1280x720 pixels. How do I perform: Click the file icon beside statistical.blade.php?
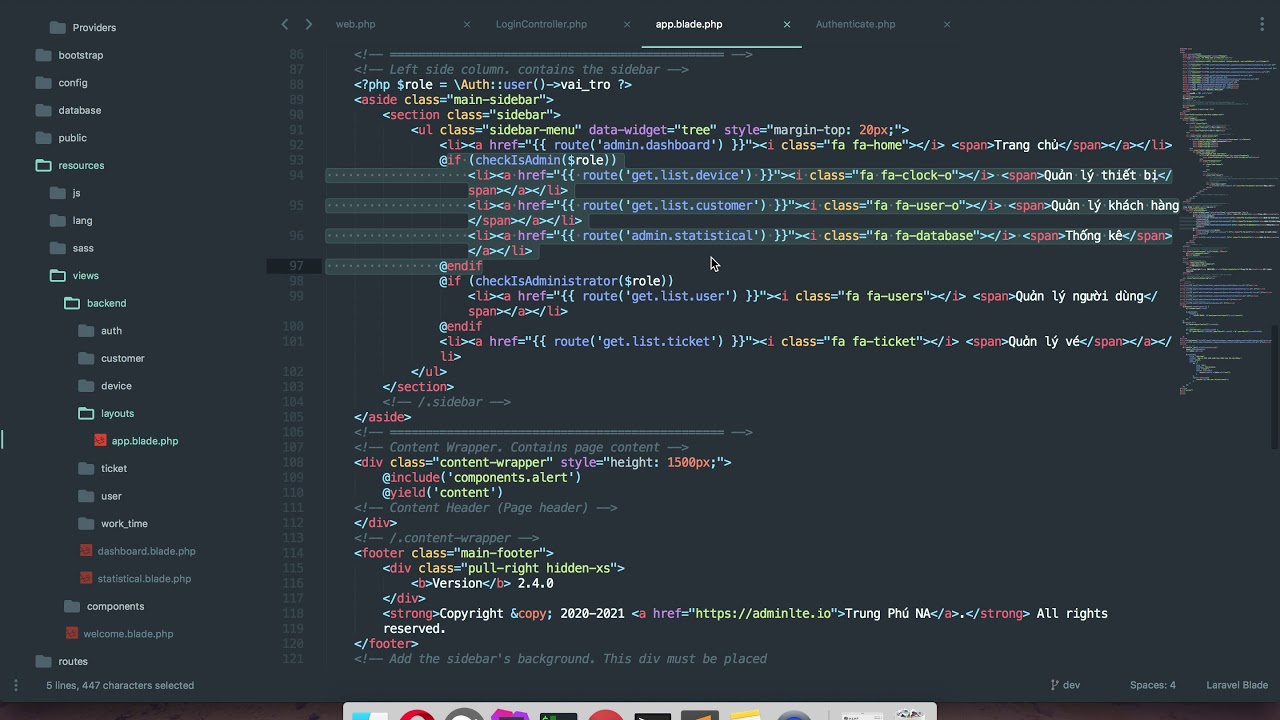pos(86,578)
